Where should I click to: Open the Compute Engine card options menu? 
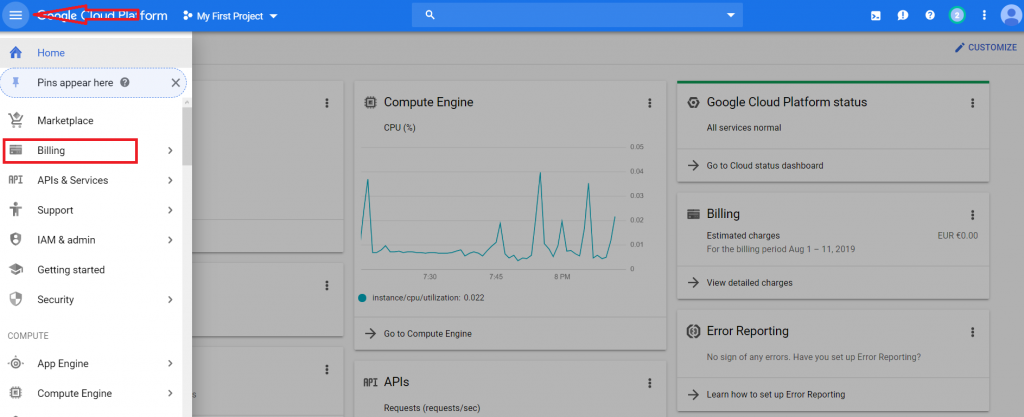coord(649,103)
